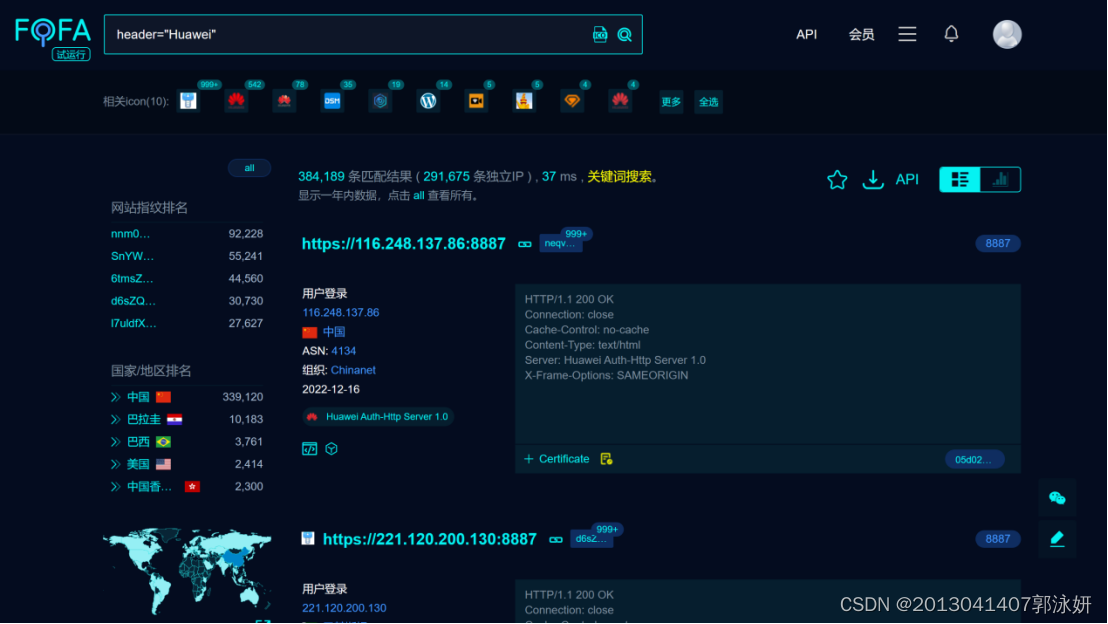Click organization Chinanet link

click(353, 370)
